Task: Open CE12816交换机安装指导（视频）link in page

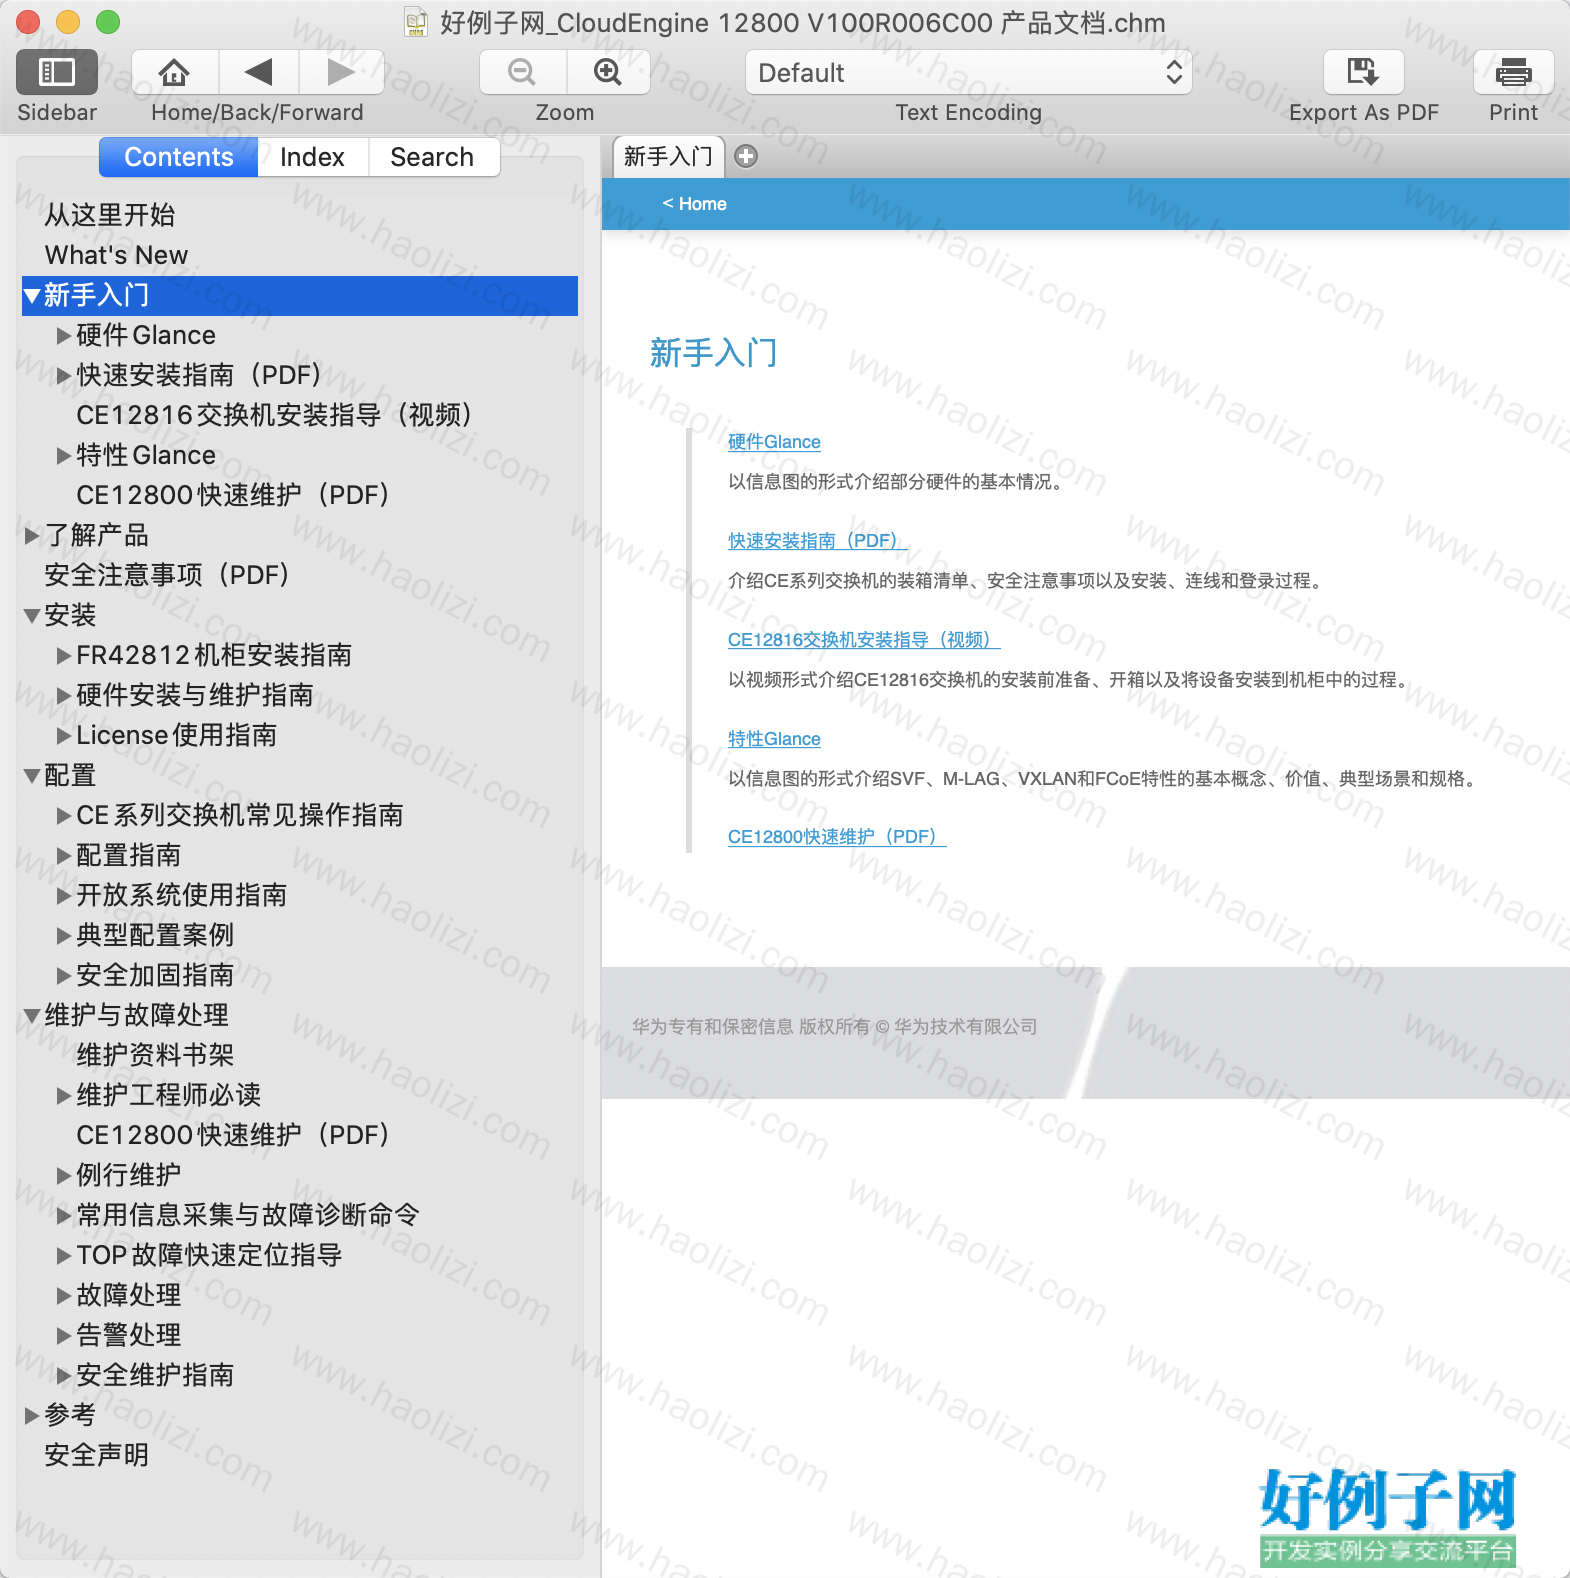Action: point(864,640)
